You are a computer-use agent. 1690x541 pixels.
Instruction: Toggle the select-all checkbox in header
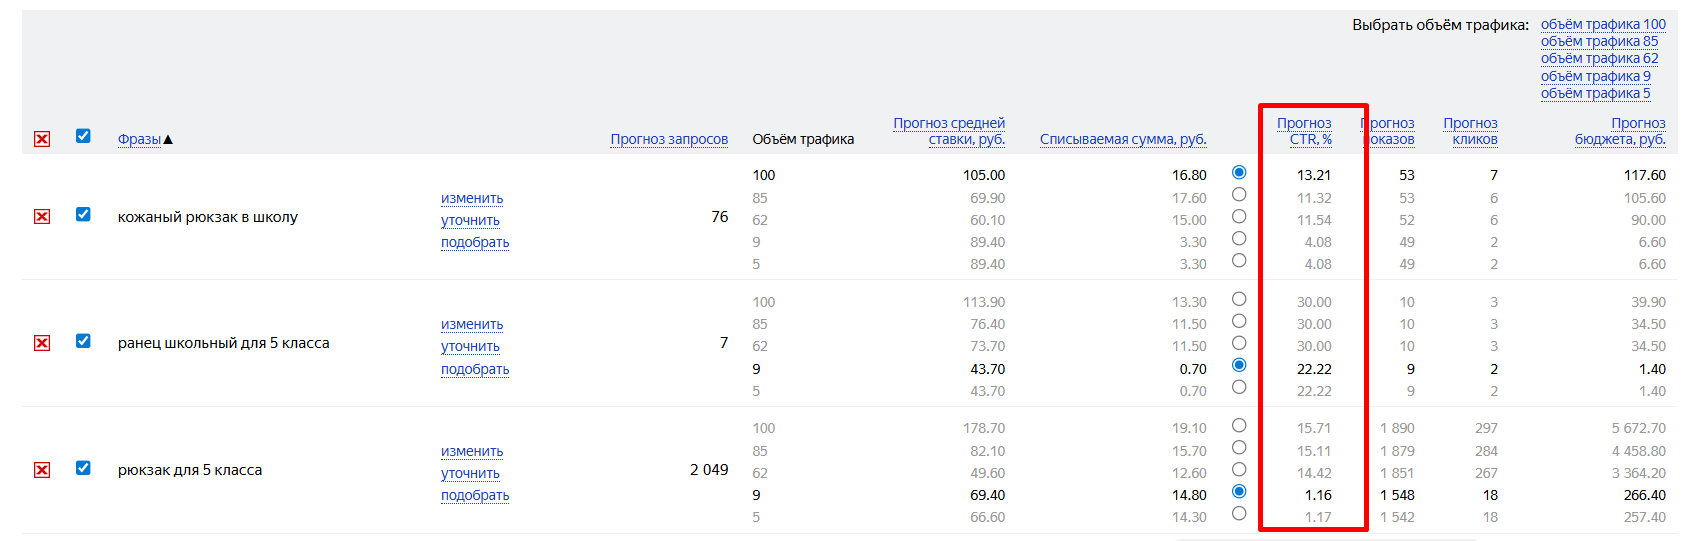[x=83, y=136]
